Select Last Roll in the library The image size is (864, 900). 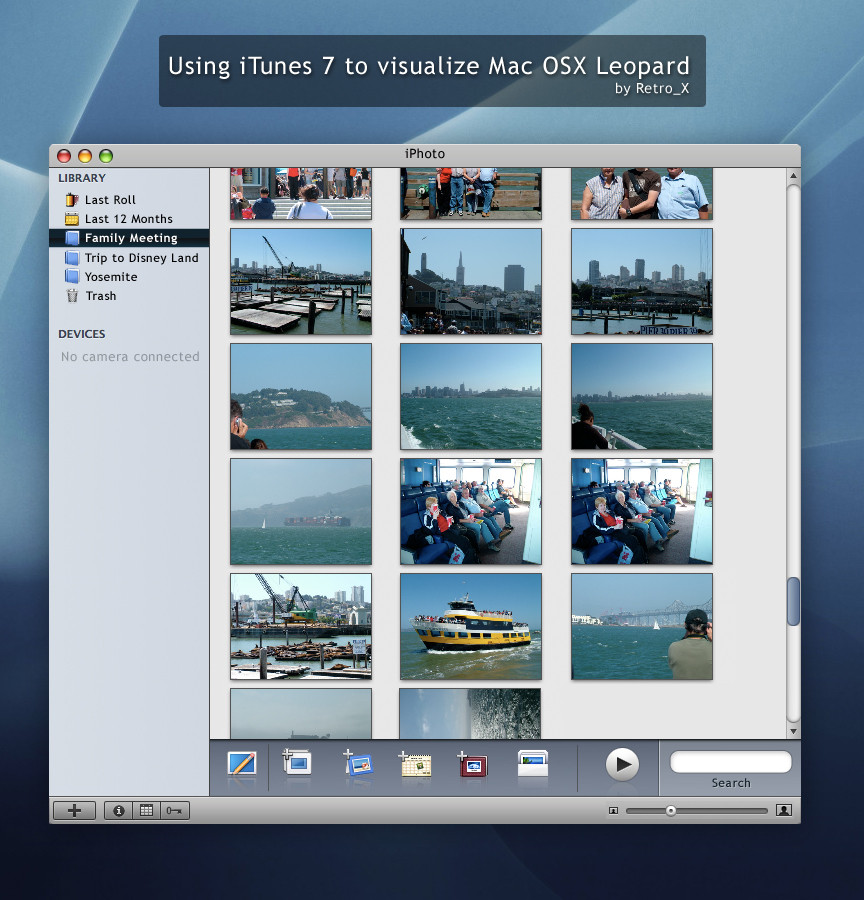(x=129, y=200)
